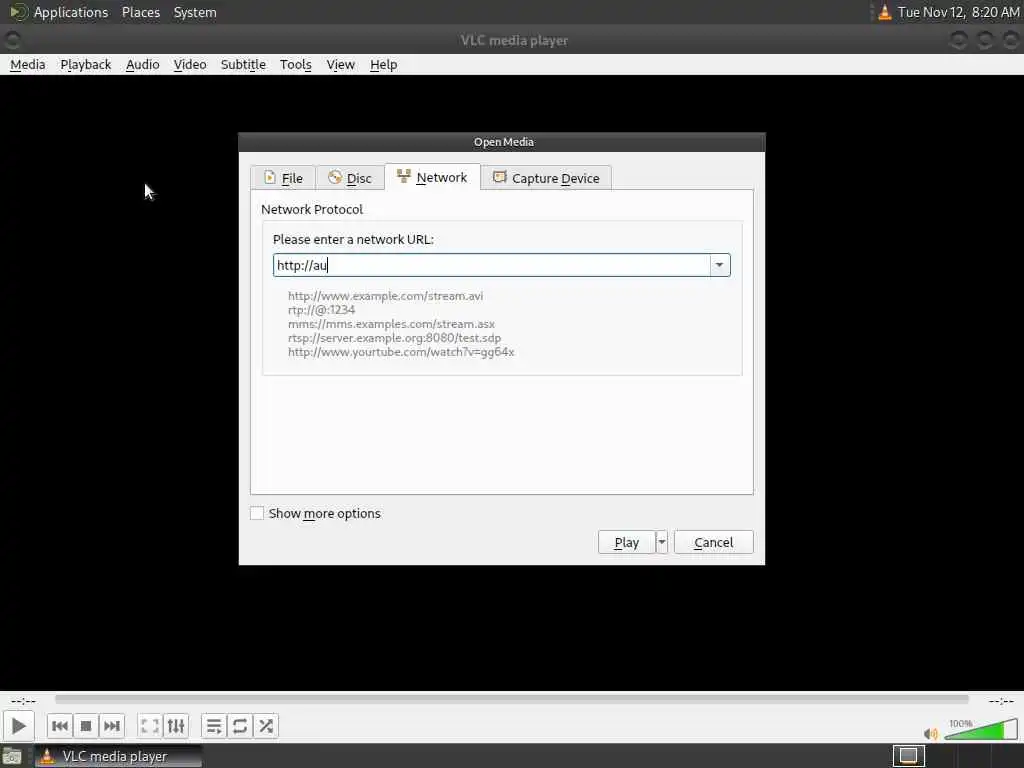Adjust the volume slider
Screen dimensions: 1024x768
tap(981, 729)
